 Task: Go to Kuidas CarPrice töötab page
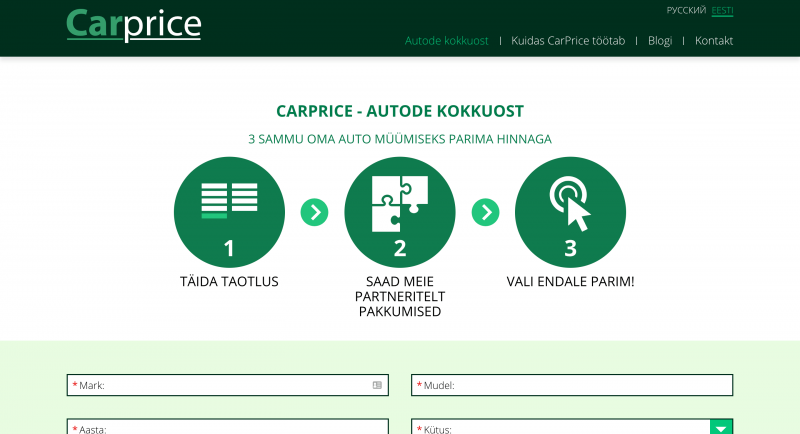[x=568, y=41]
